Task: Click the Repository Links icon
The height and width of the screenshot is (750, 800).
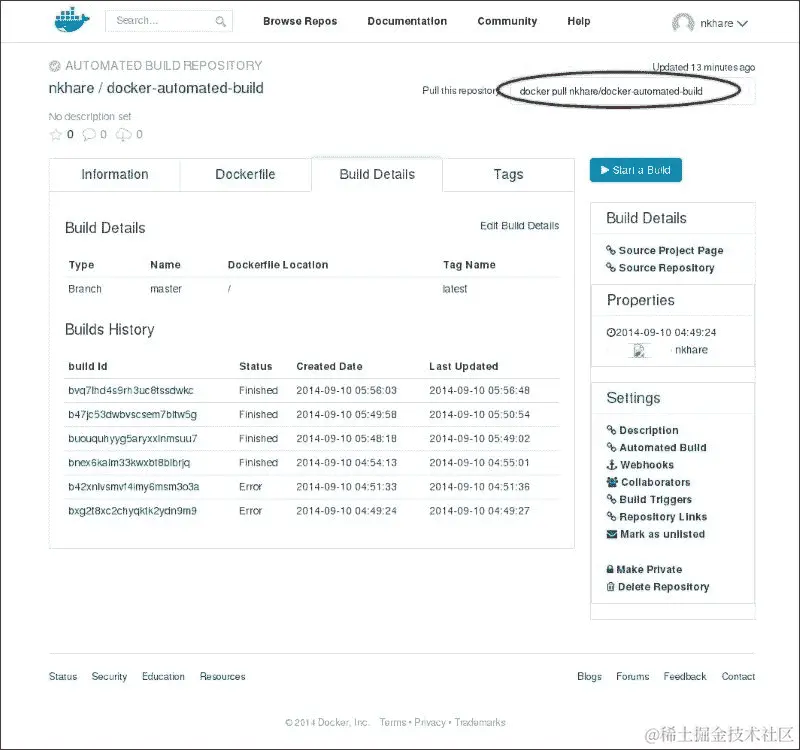Action: (x=611, y=516)
